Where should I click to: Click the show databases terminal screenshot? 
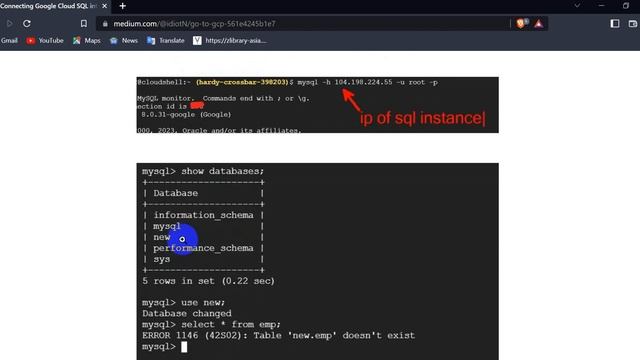click(317, 261)
